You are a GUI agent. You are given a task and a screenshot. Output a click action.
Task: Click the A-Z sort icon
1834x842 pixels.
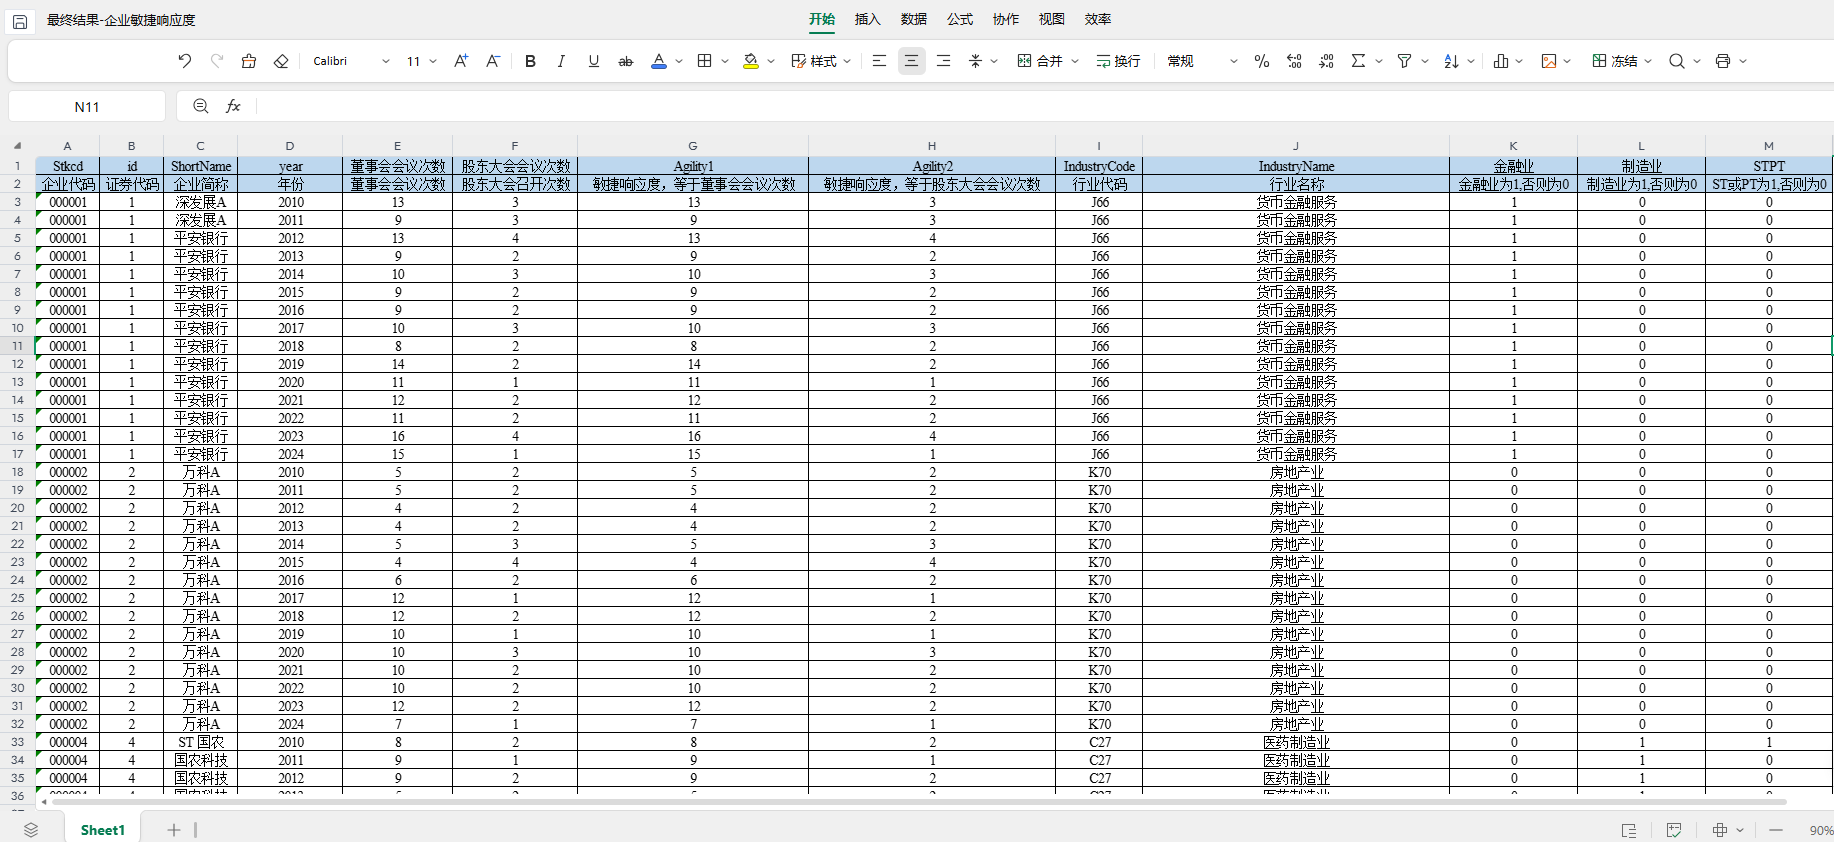(x=1451, y=61)
